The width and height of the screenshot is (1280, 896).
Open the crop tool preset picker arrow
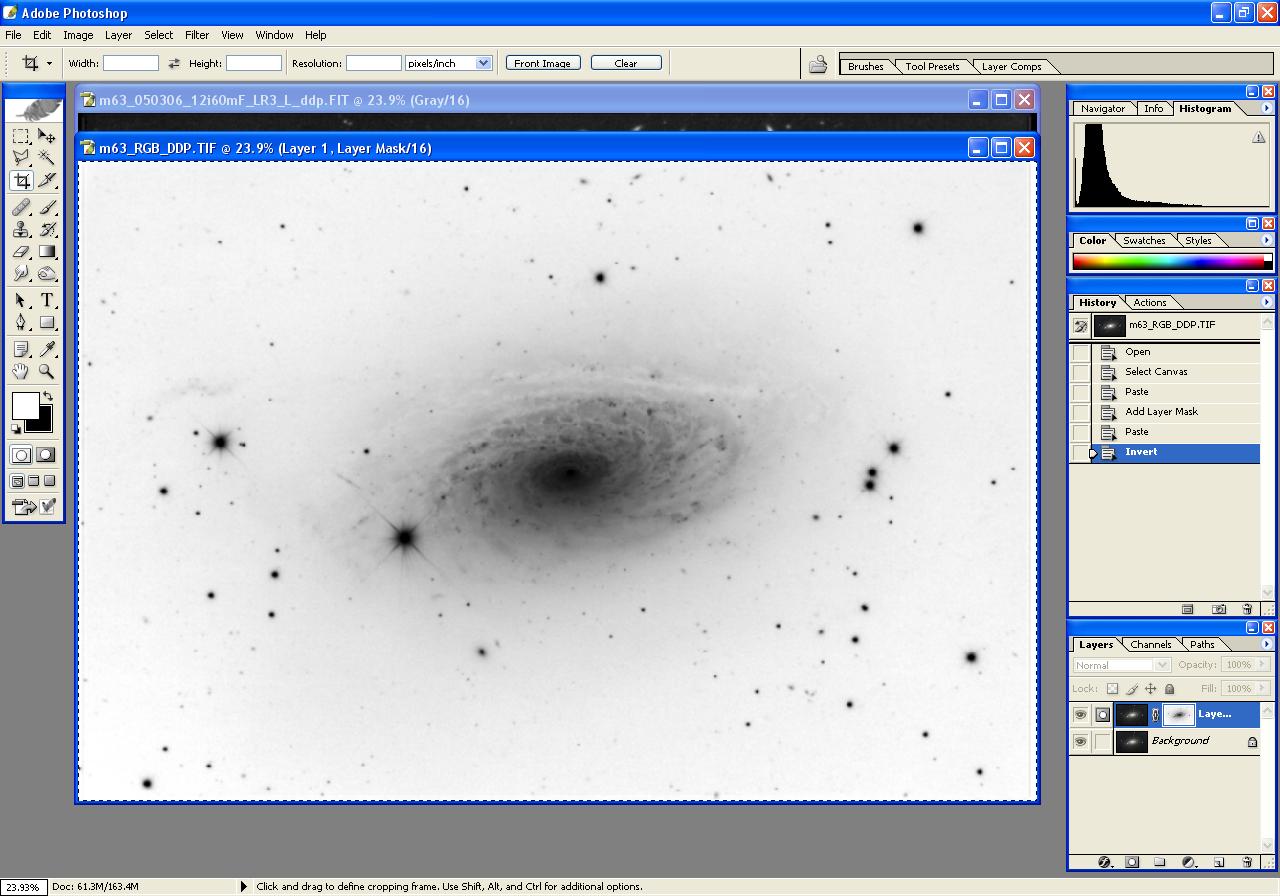coord(48,64)
